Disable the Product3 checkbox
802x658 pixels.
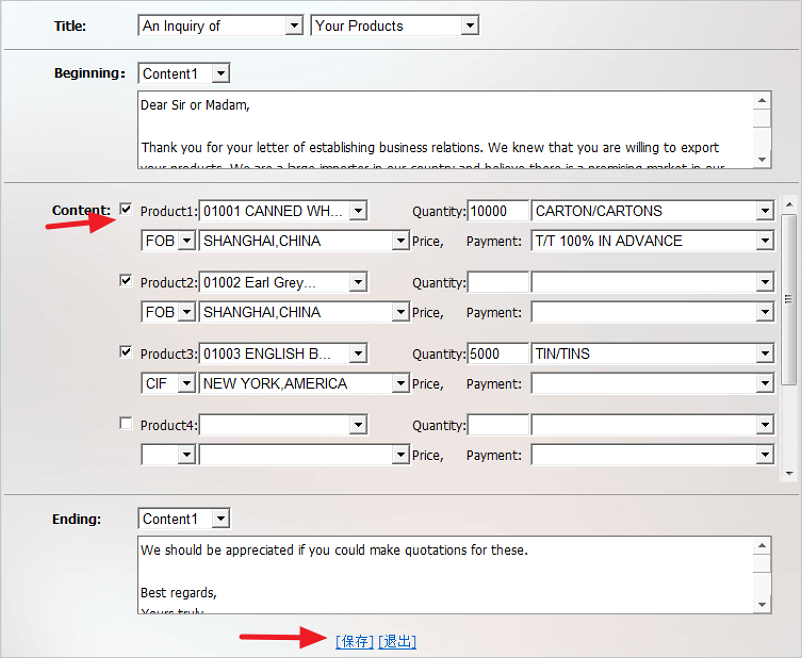coord(126,352)
